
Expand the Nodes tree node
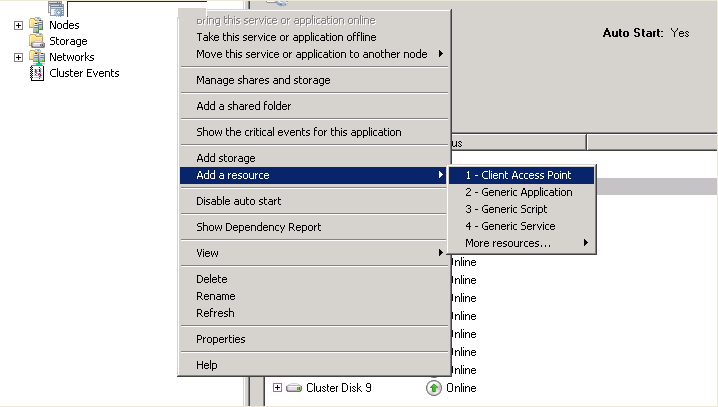pyautogui.click(x=18, y=25)
